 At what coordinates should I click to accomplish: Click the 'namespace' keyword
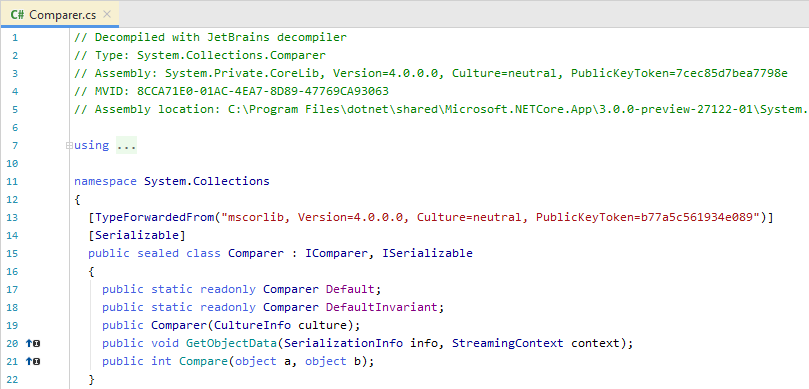point(105,181)
